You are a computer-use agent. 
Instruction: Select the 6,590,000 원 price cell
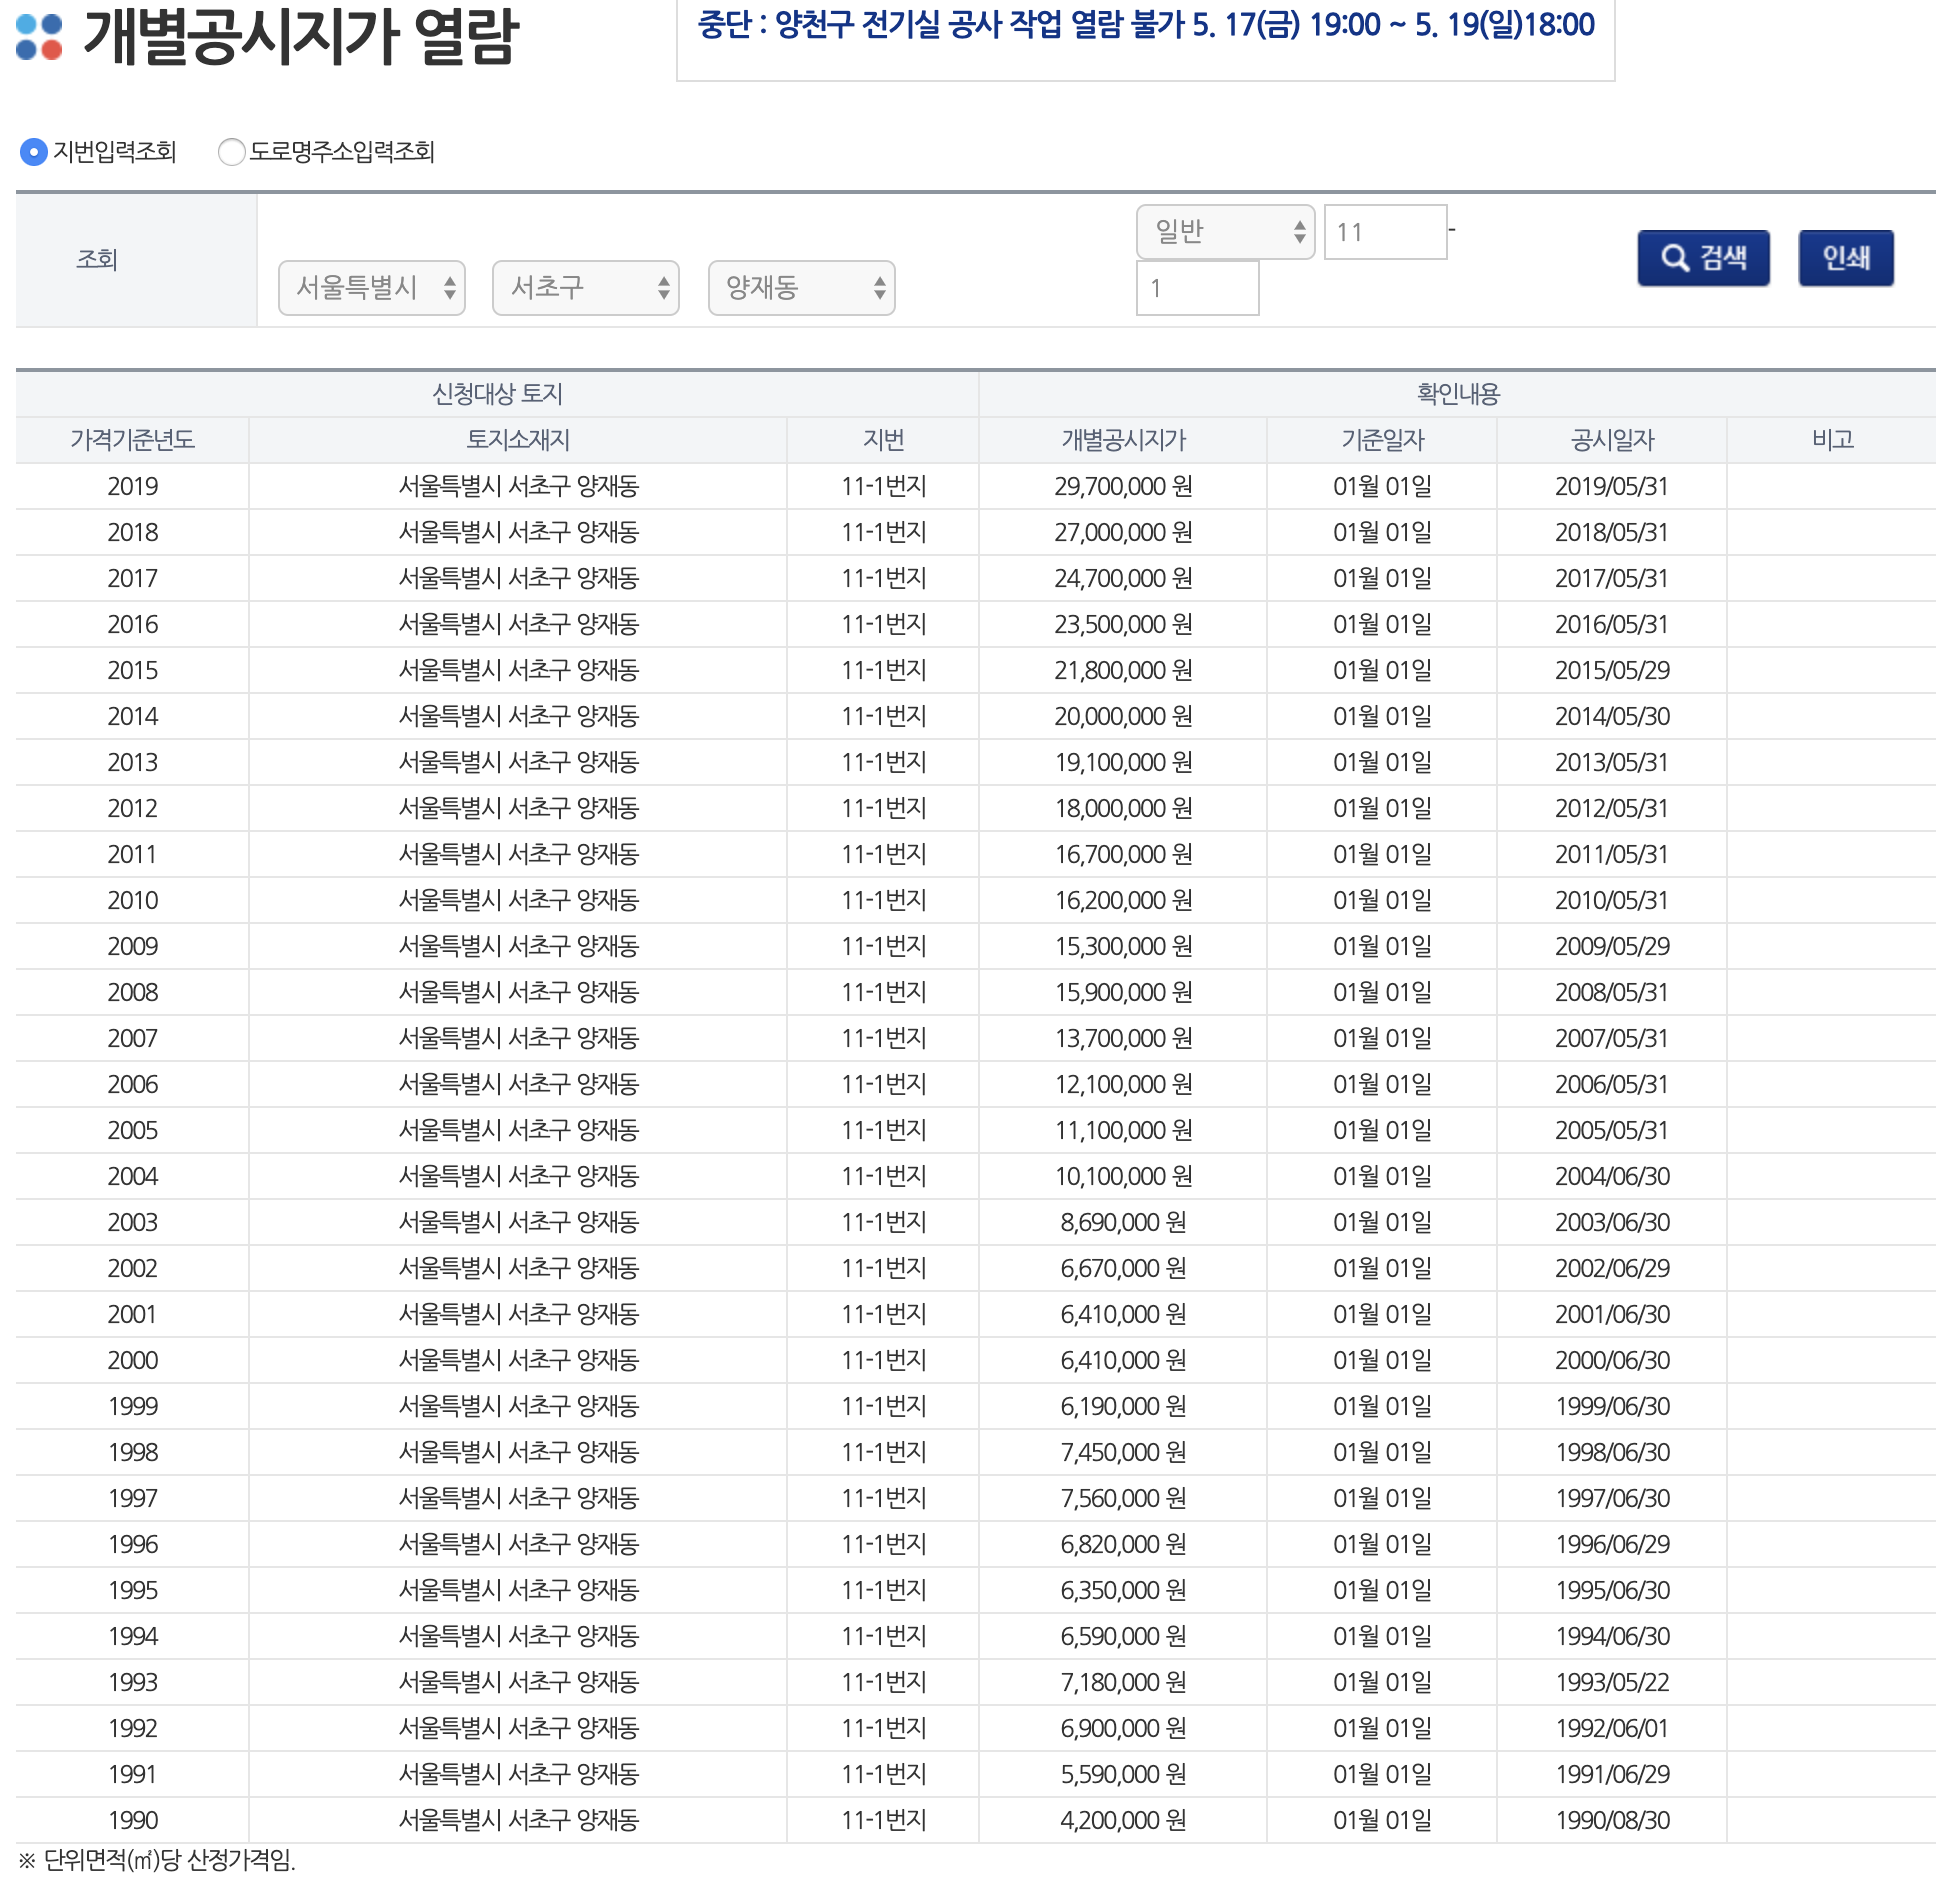(1123, 1636)
